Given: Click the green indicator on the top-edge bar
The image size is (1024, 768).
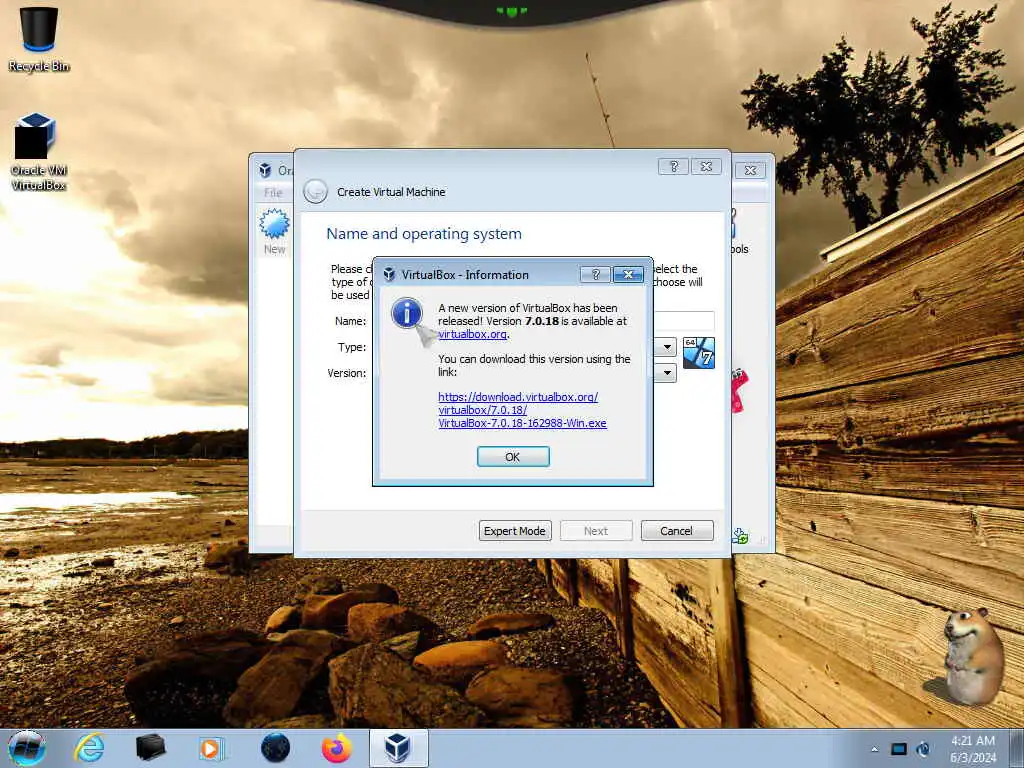Looking at the screenshot, I should pos(512,11).
